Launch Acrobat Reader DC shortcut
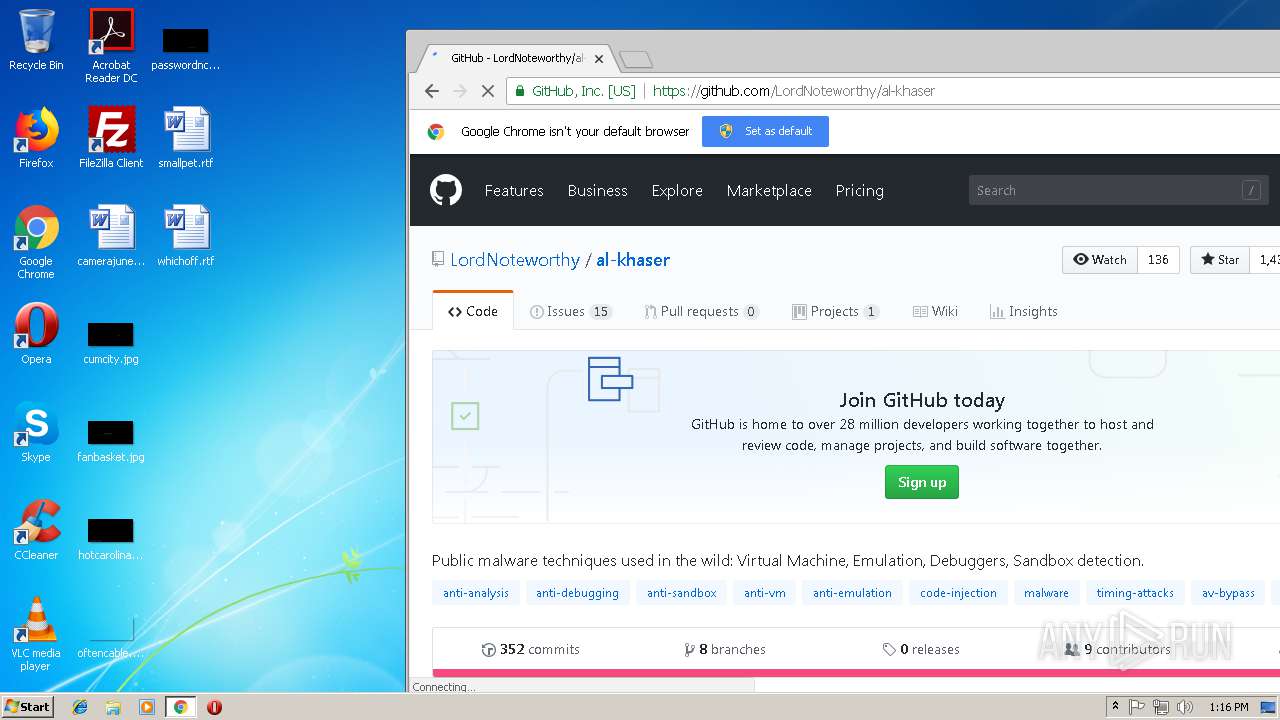The width and height of the screenshot is (1280, 720). point(111,45)
